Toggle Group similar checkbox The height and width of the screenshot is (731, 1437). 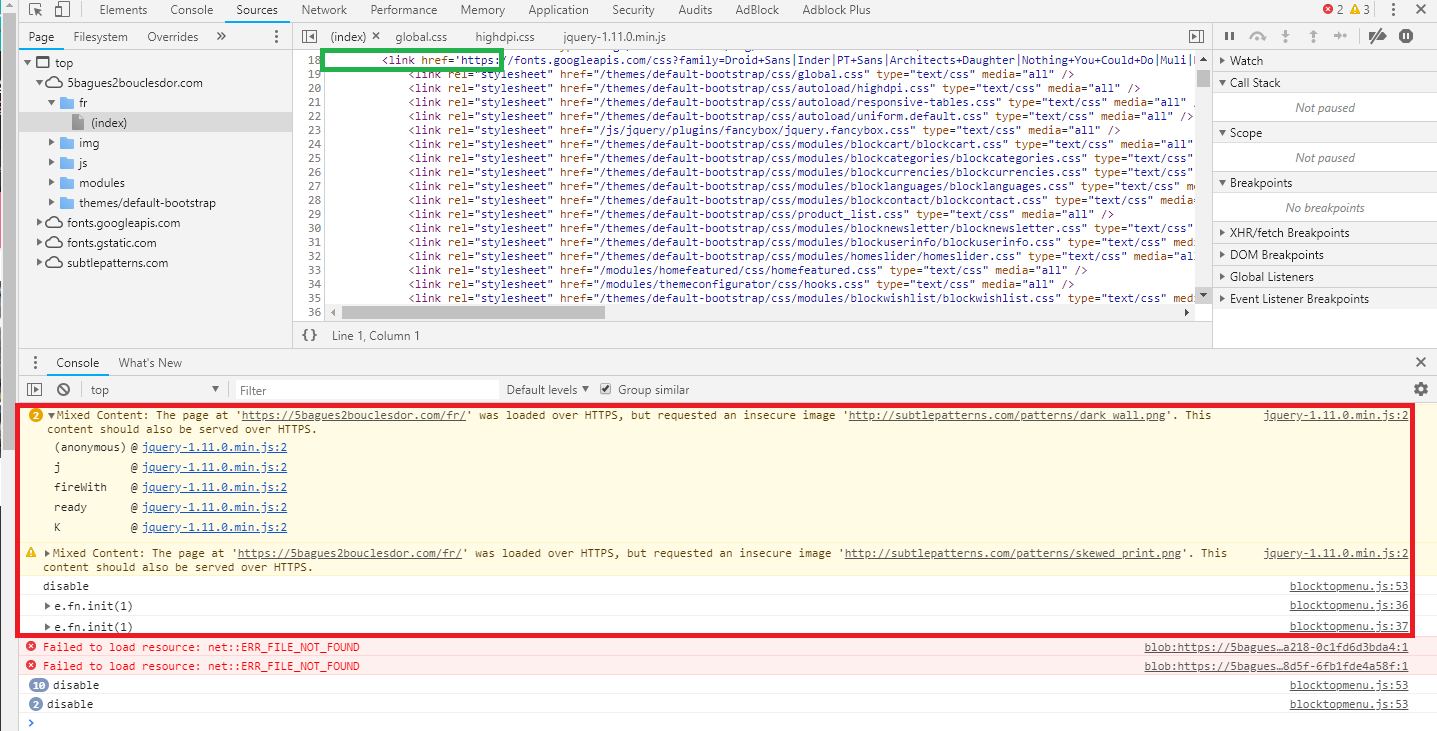point(606,389)
